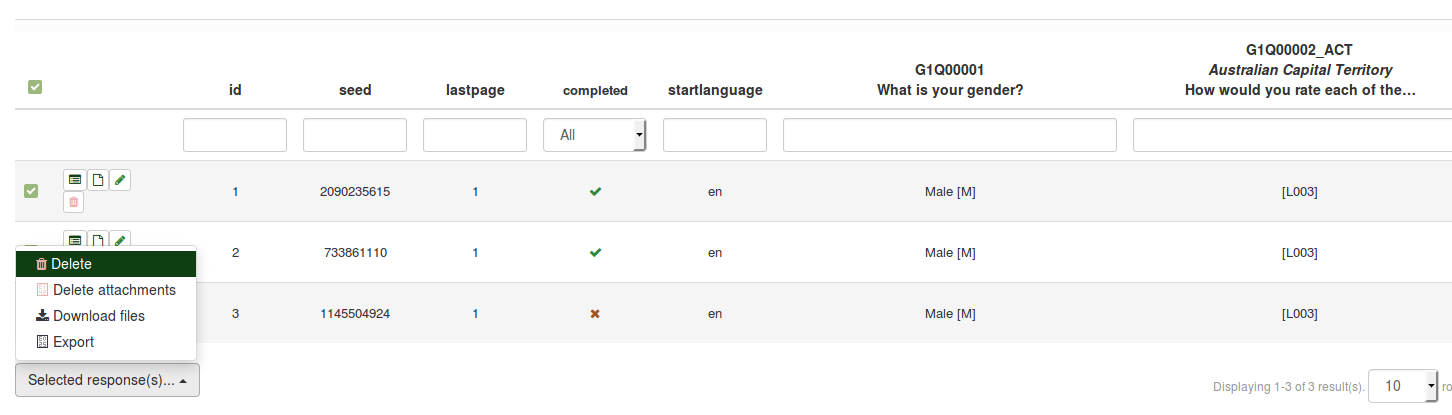Open the Selected response(s) dropdown
Screen dimensions: 1452x415
[108, 380]
